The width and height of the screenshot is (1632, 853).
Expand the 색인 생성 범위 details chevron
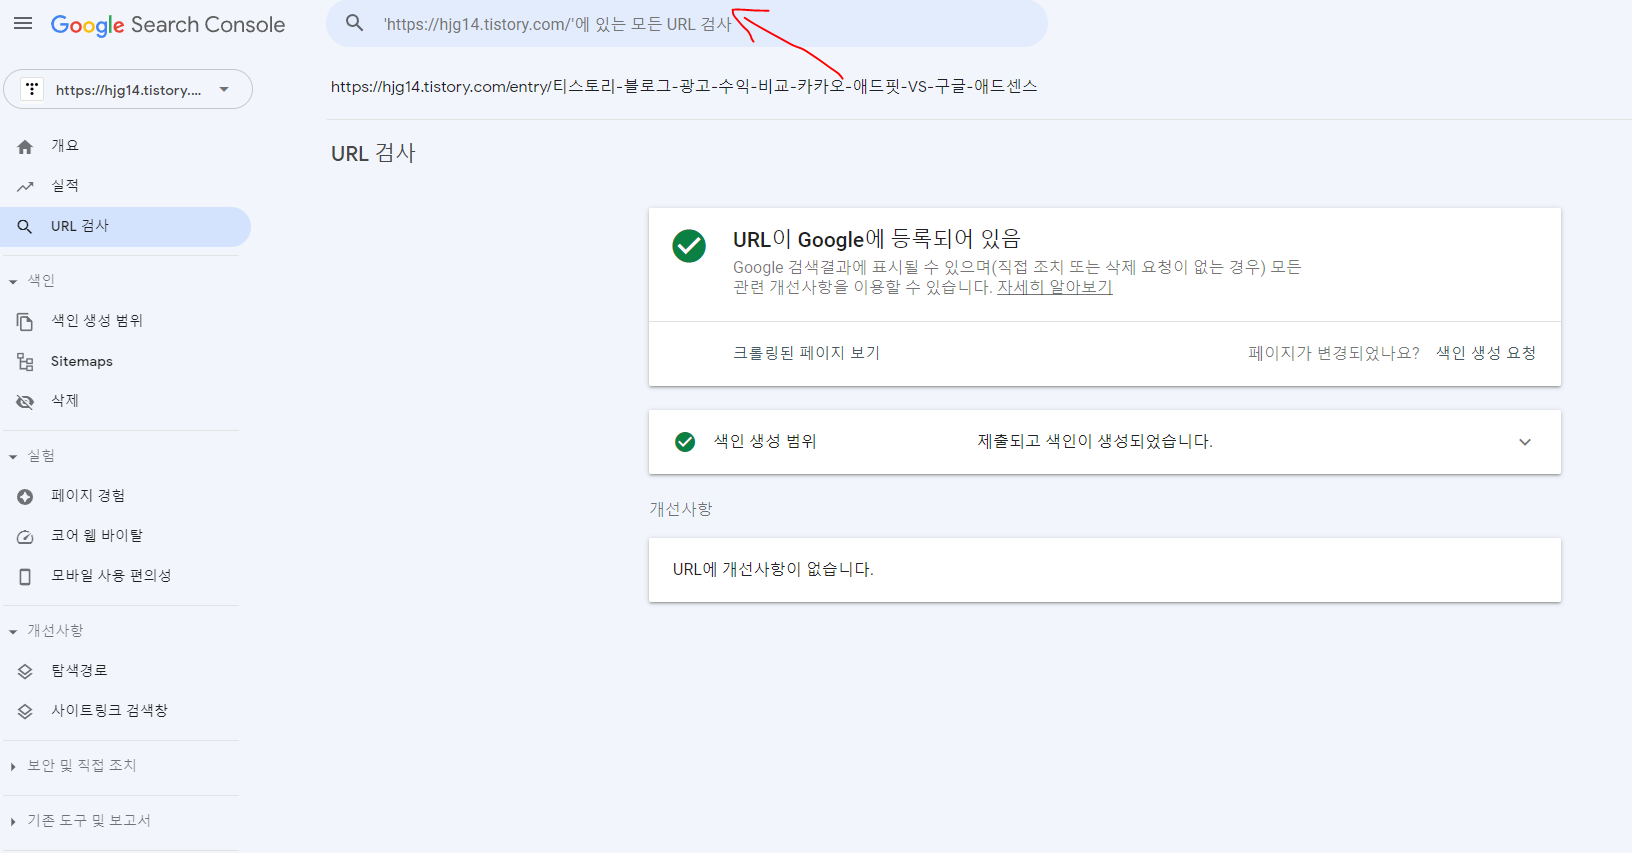click(x=1525, y=442)
